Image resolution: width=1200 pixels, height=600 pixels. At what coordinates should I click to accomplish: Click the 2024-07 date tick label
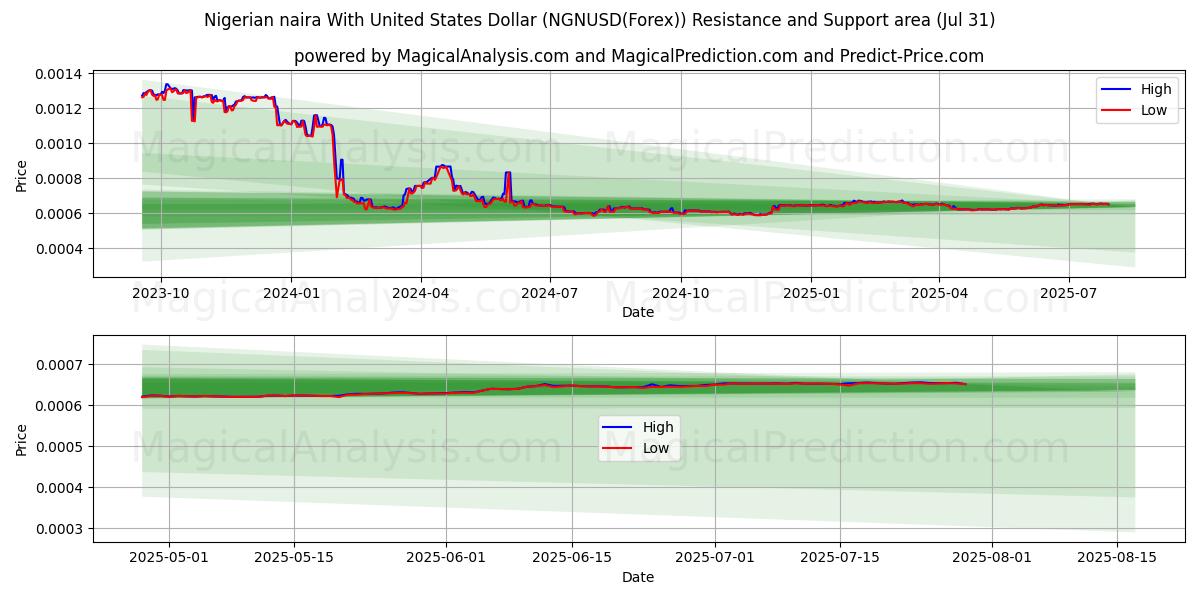pyautogui.click(x=550, y=293)
